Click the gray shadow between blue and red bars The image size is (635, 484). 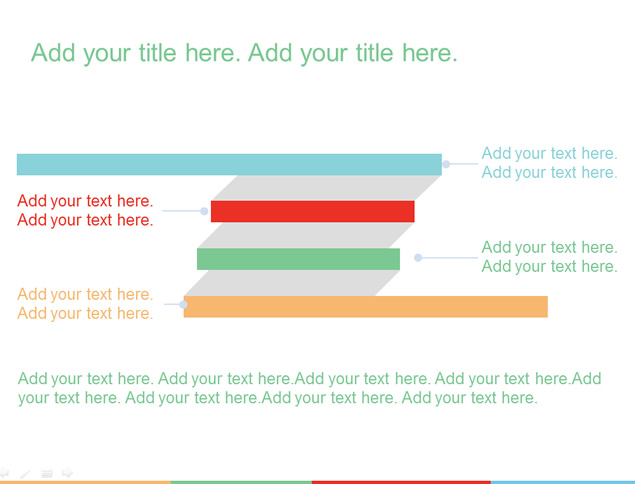(326, 188)
